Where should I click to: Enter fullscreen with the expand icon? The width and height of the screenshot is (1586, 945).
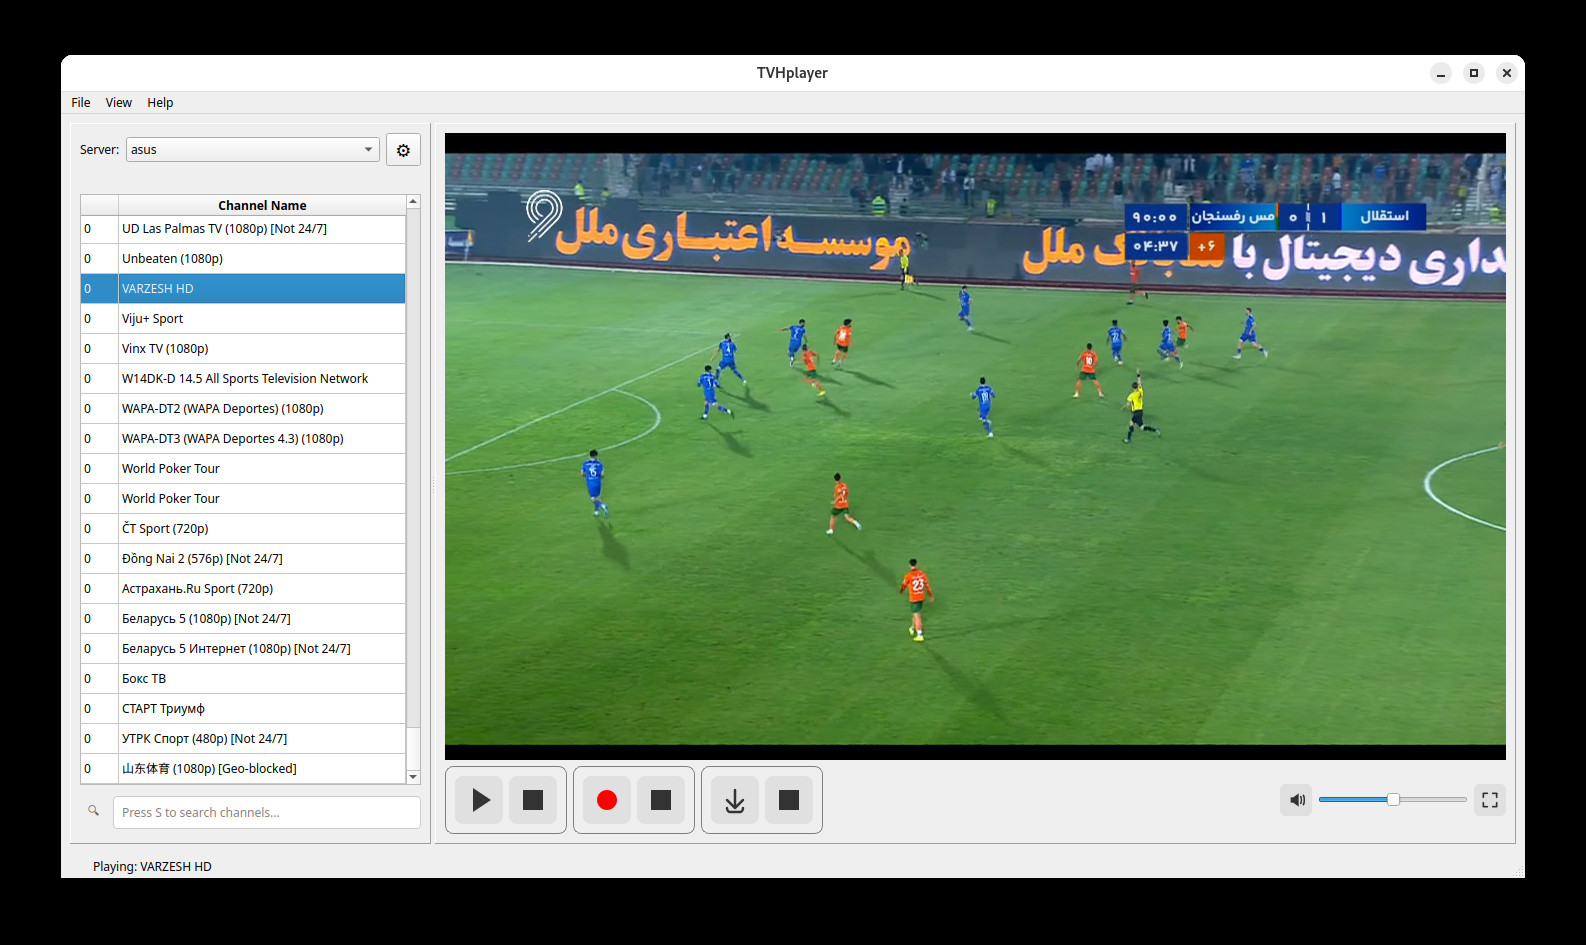click(1490, 800)
